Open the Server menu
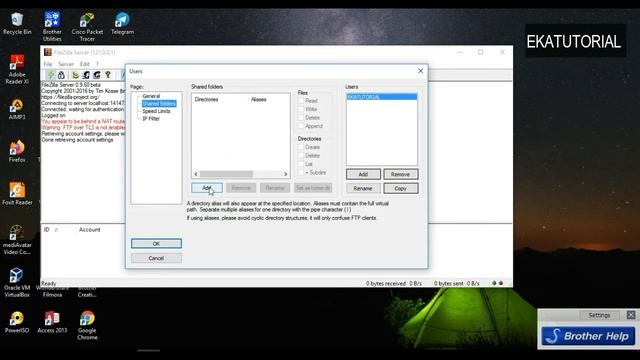Image resolution: width=640 pixels, height=360 pixels. pos(66,64)
